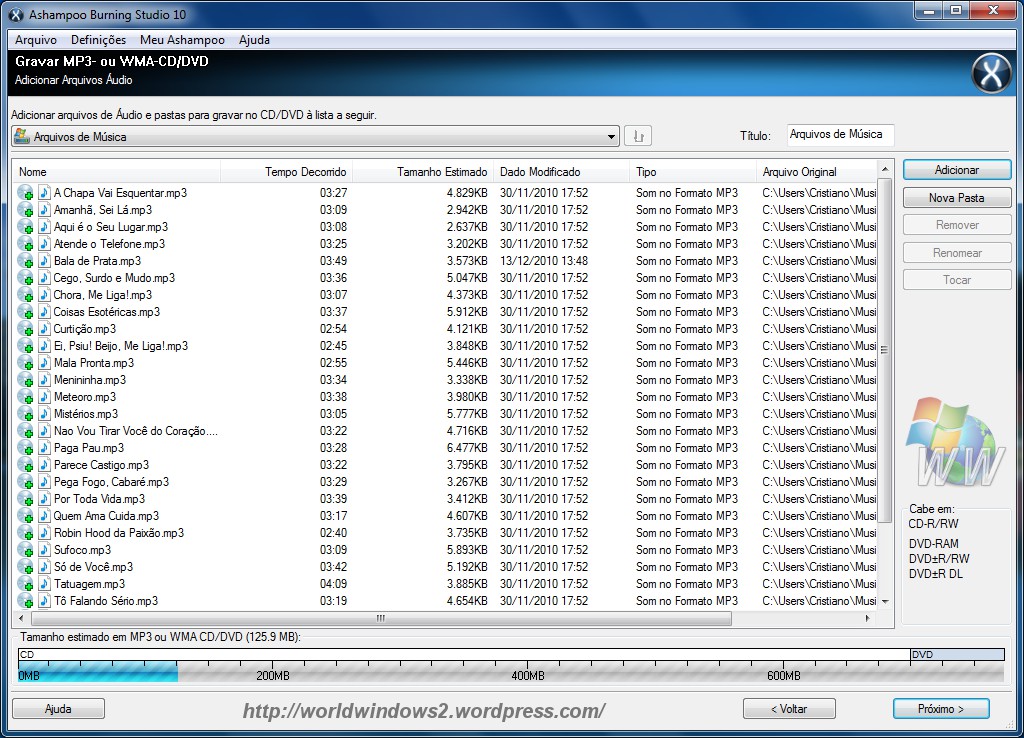Click the vertical scrollbar thumb of file list

click(x=884, y=350)
